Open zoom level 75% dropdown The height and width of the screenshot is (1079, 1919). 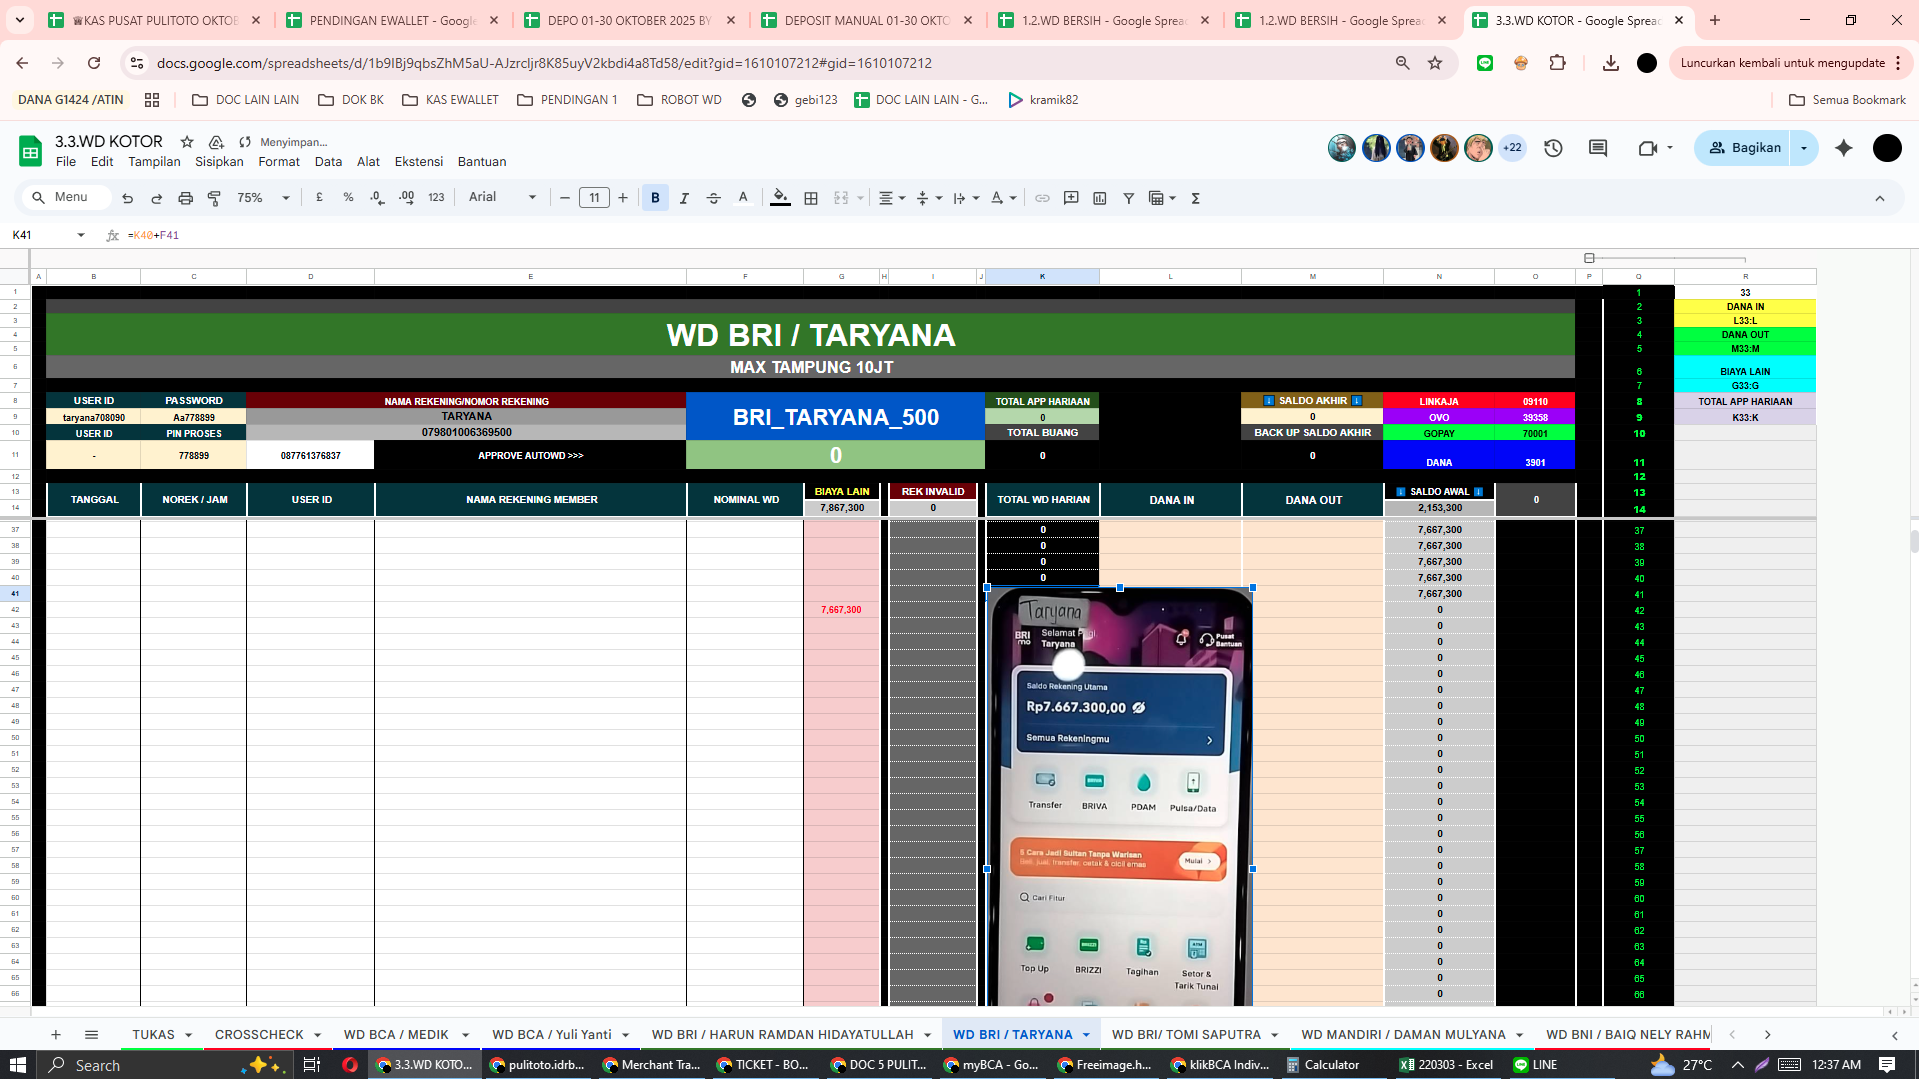[x=263, y=198]
